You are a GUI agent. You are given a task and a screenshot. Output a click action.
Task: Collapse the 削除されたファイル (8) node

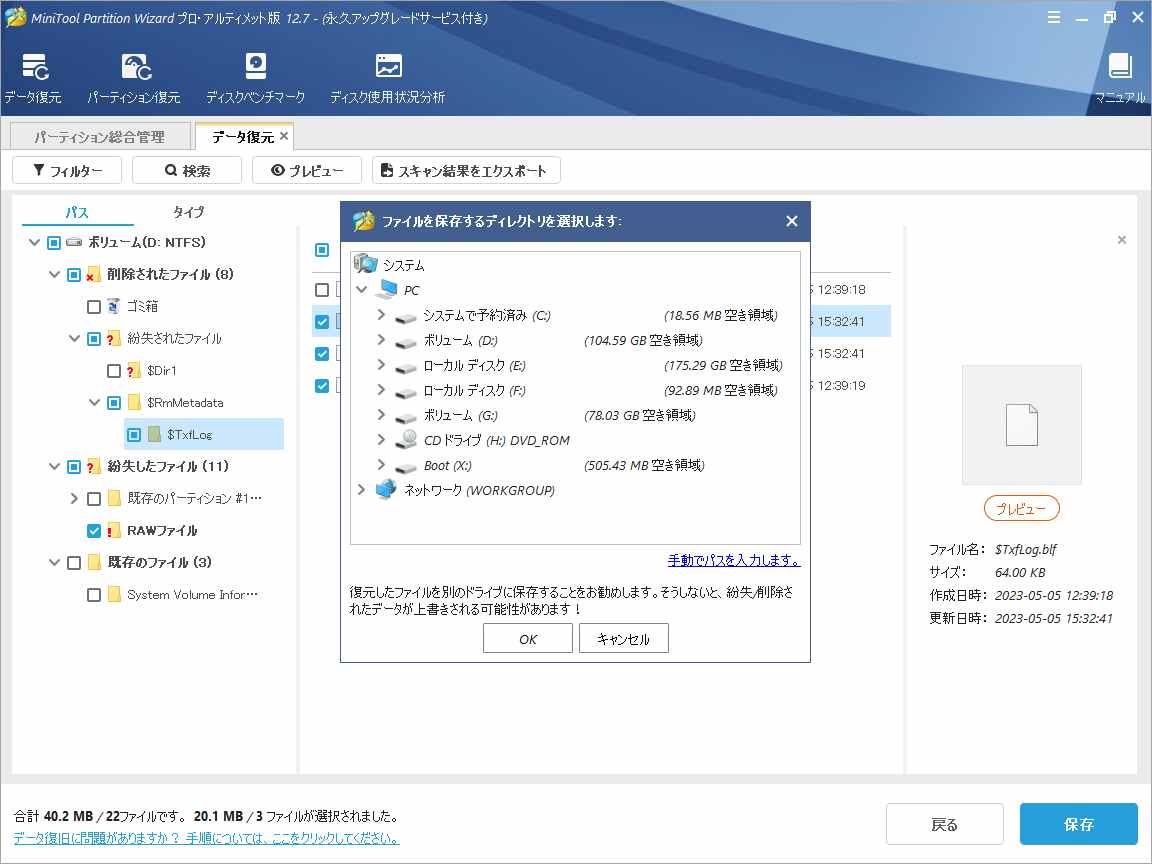click(54, 274)
